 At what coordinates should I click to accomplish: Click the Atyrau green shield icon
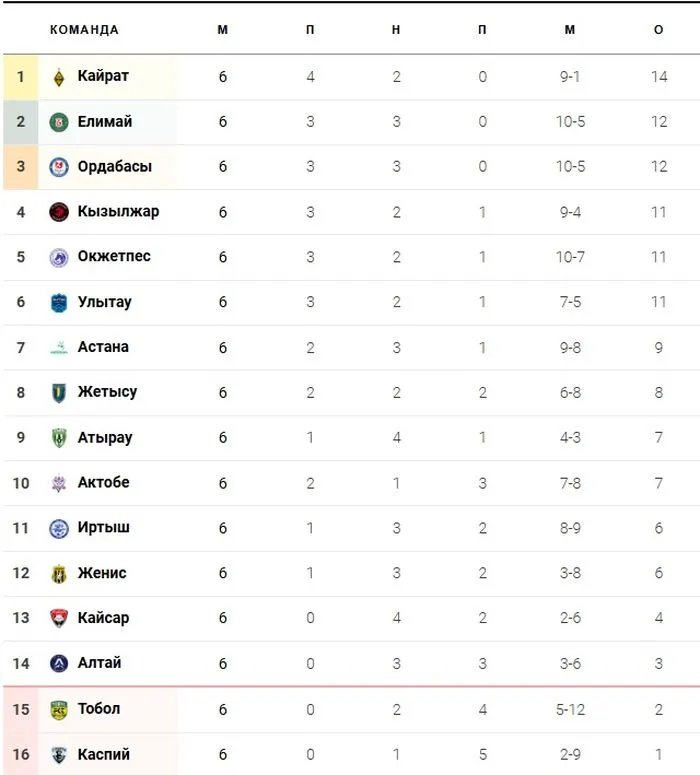[59, 438]
